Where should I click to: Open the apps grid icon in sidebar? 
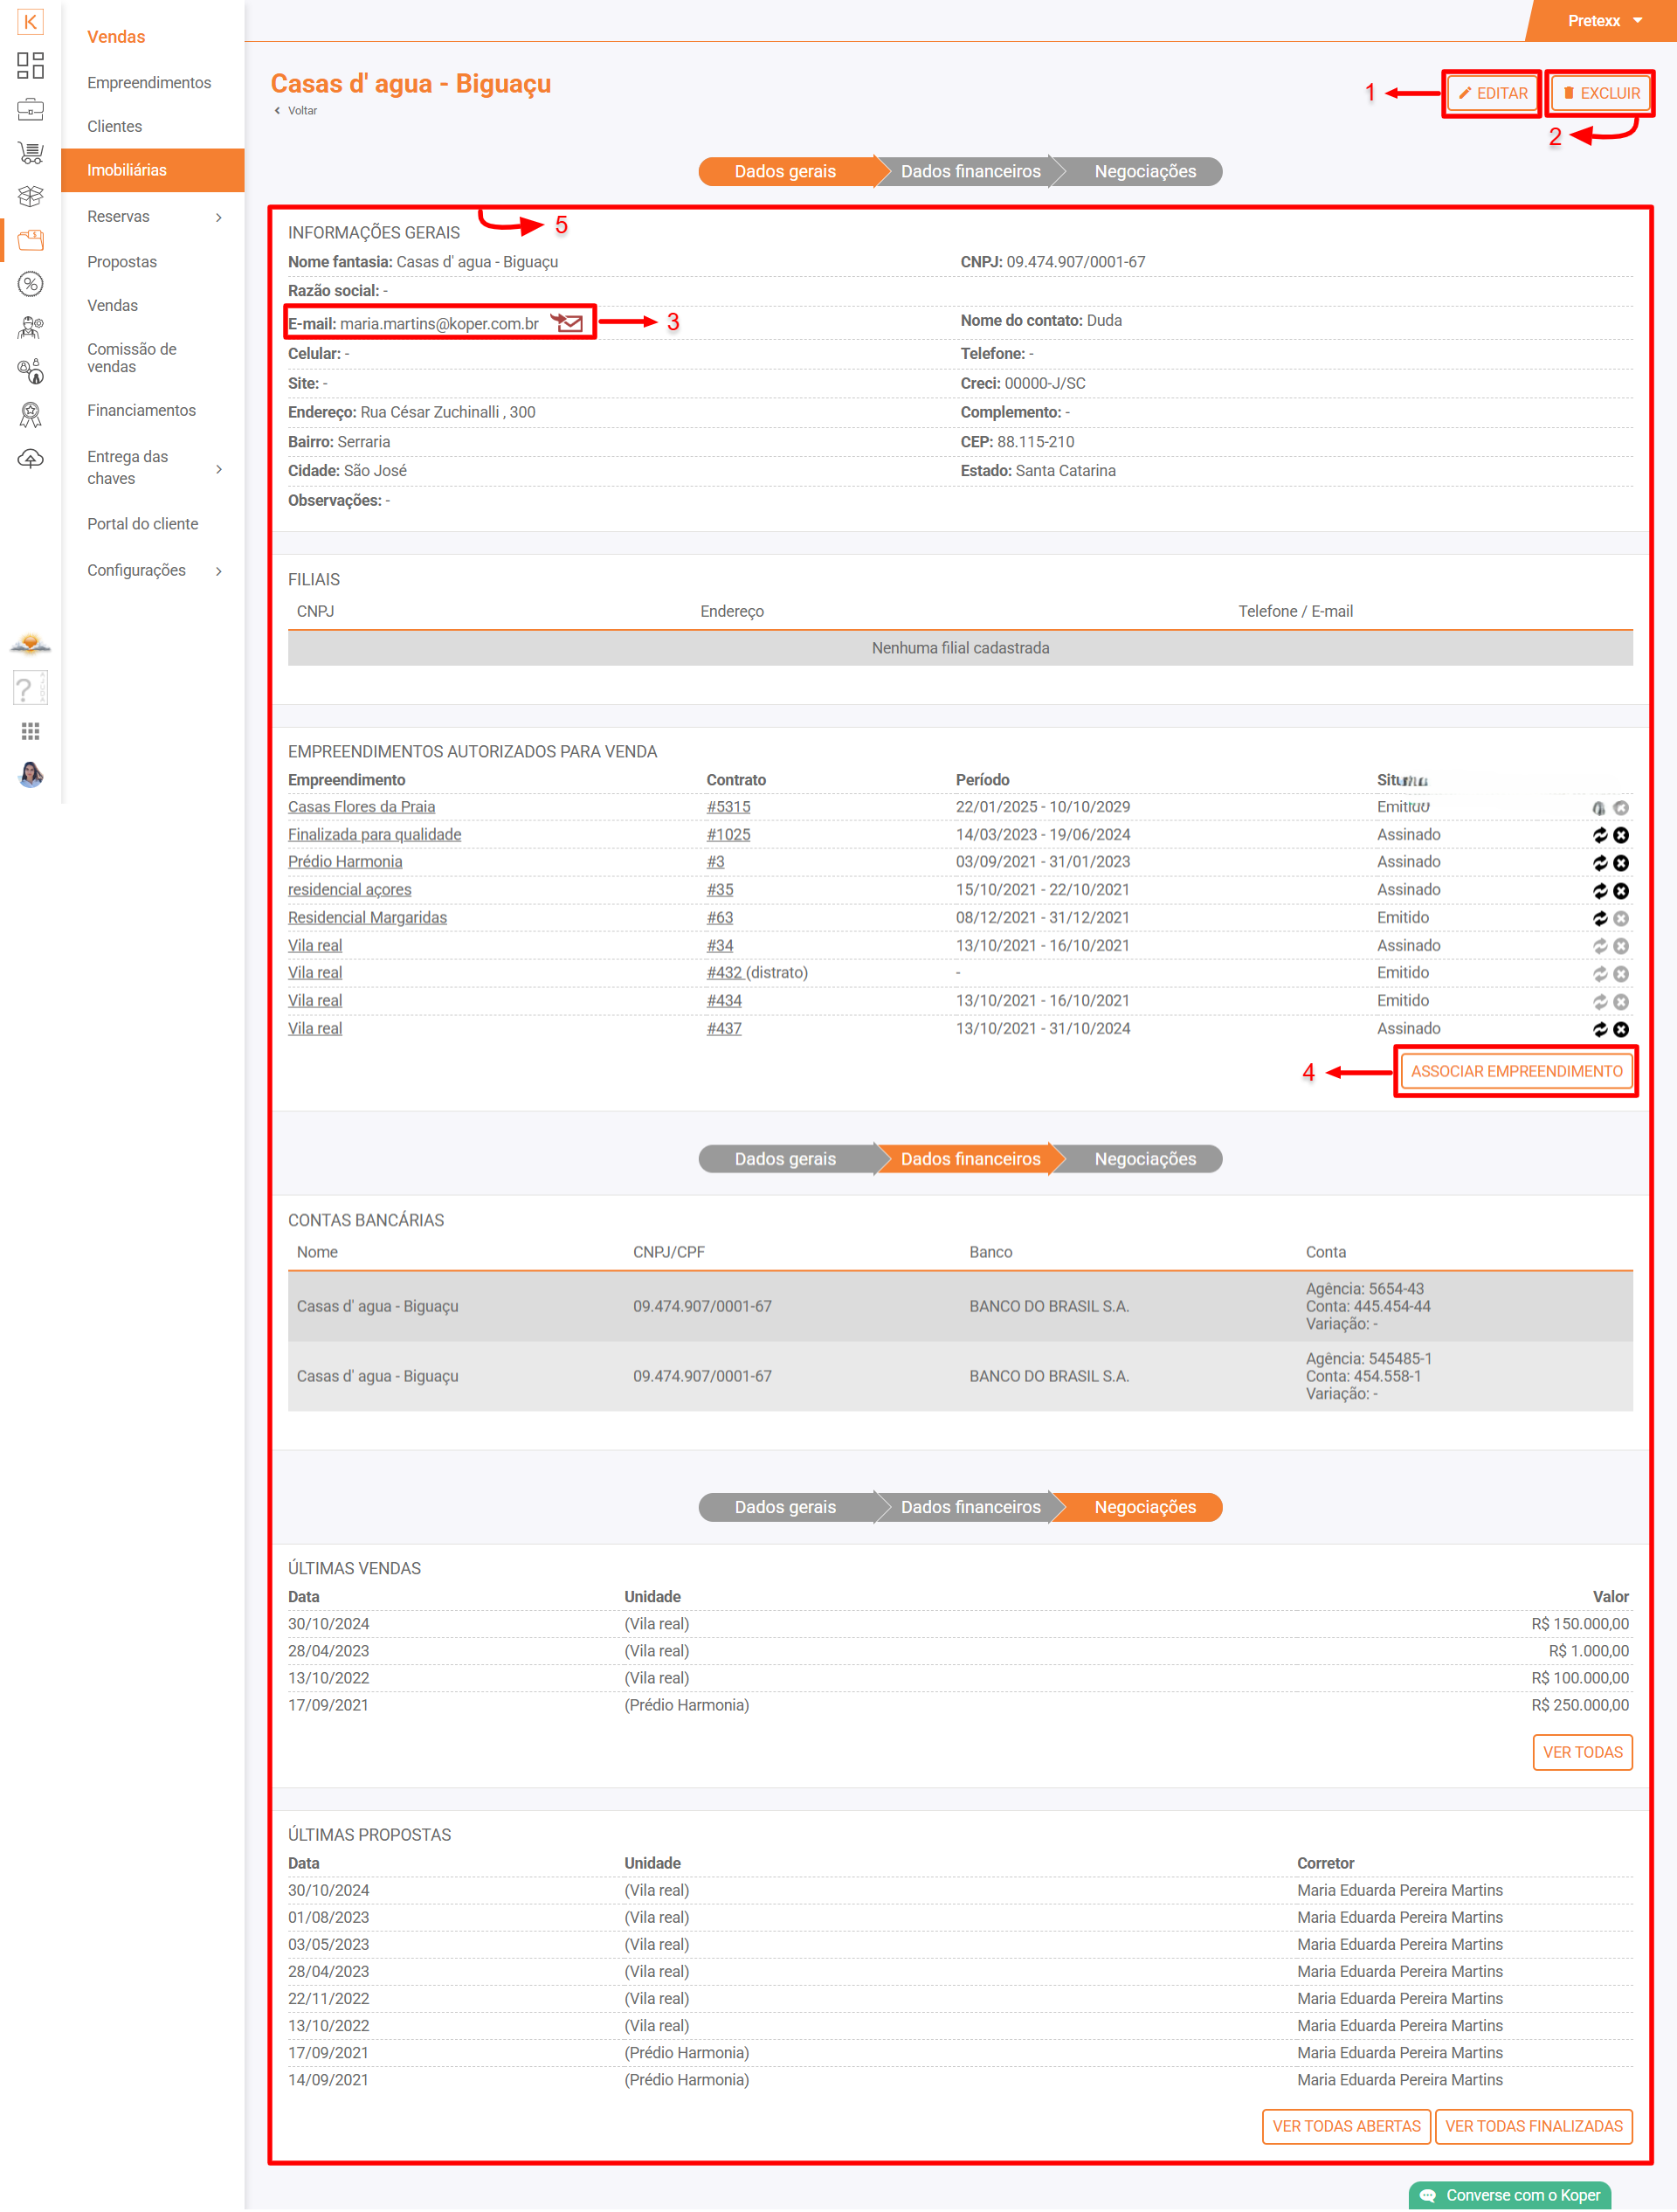pyautogui.click(x=30, y=732)
